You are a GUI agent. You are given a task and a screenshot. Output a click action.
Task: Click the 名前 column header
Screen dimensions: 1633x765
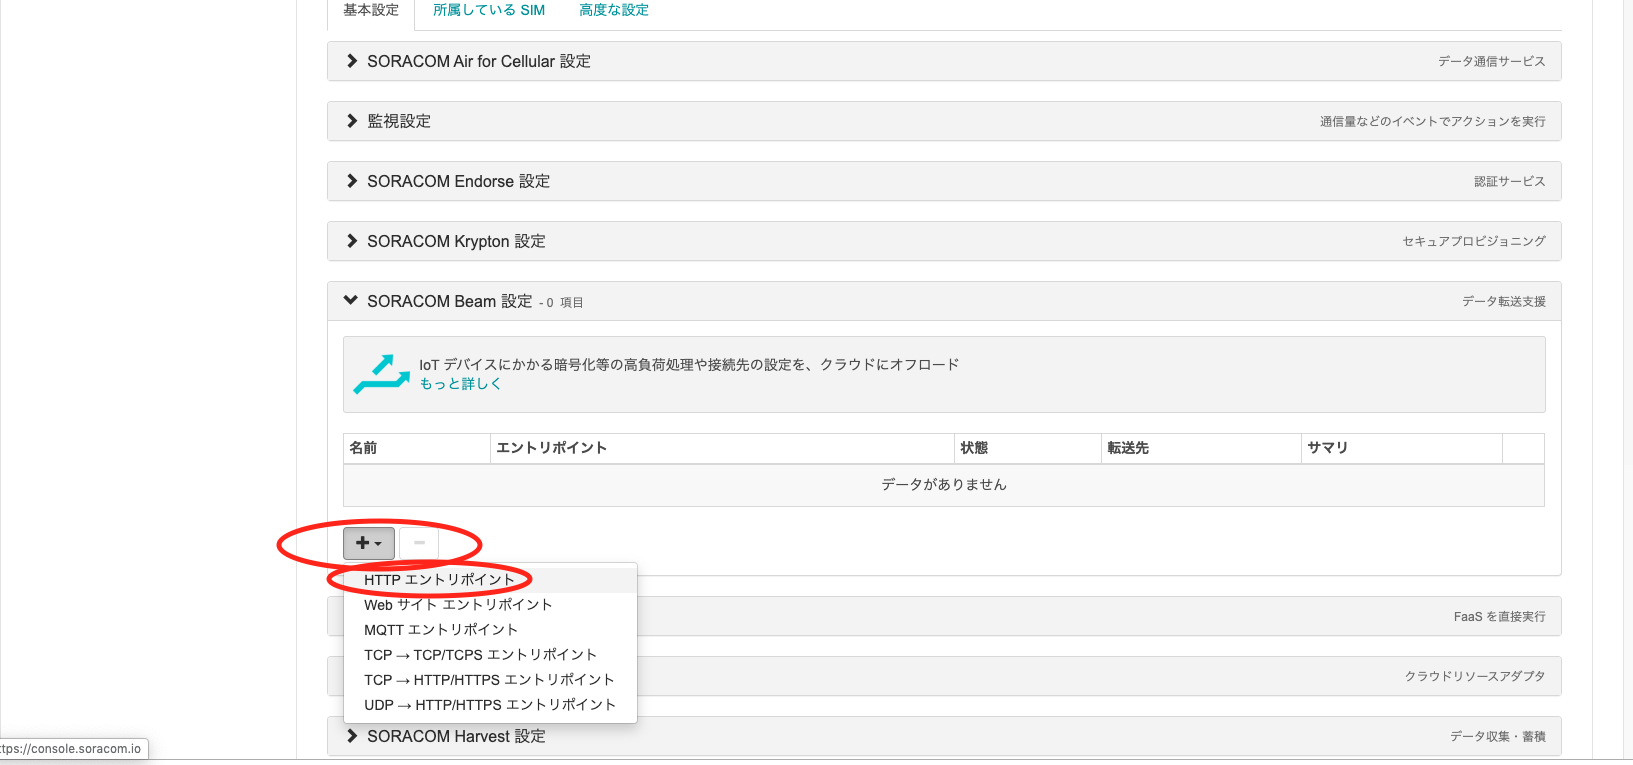click(417, 448)
